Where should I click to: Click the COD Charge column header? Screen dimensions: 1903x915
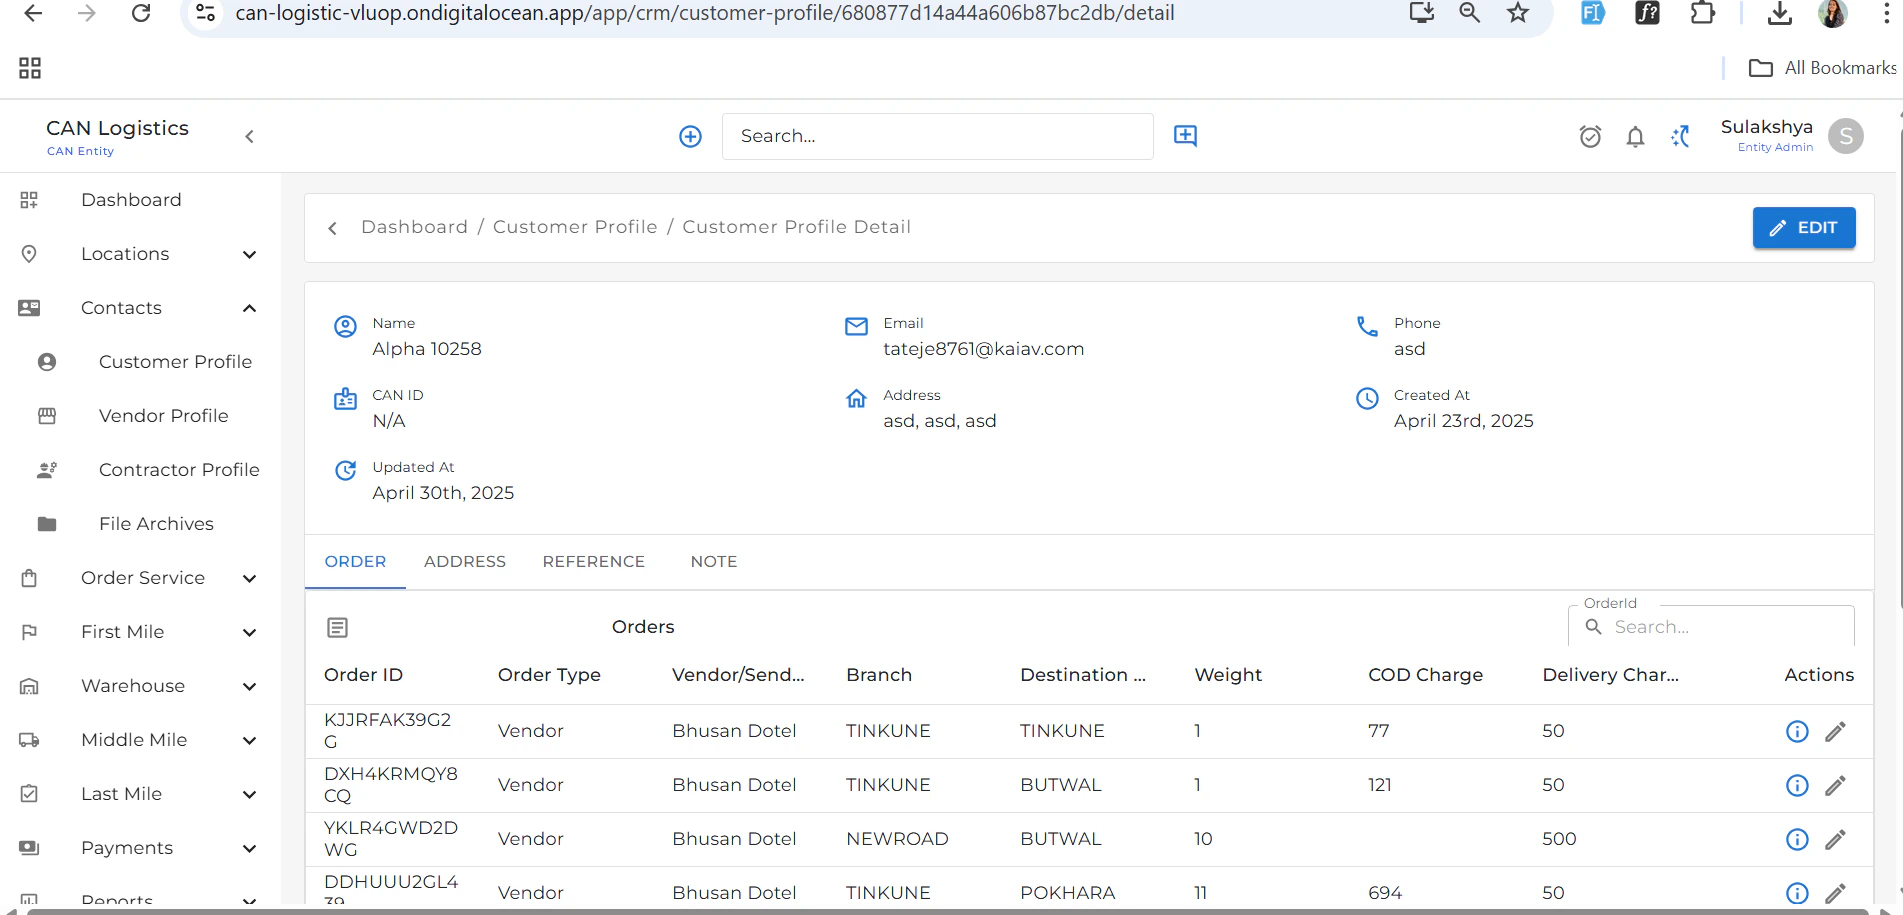click(1425, 675)
